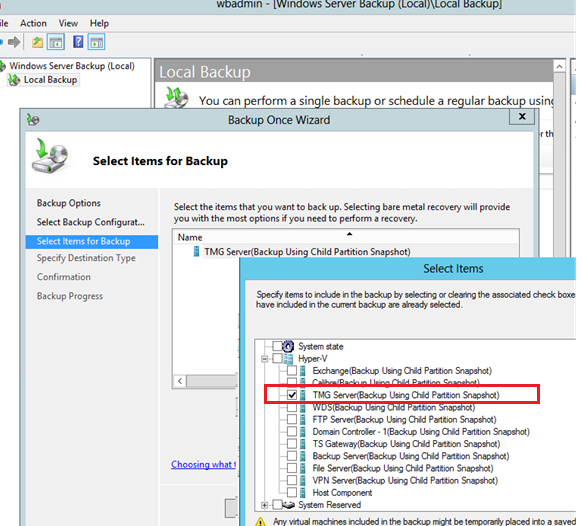Click the up one level folder icon
This screenshot has width=582, height=526.
point(37,42)
